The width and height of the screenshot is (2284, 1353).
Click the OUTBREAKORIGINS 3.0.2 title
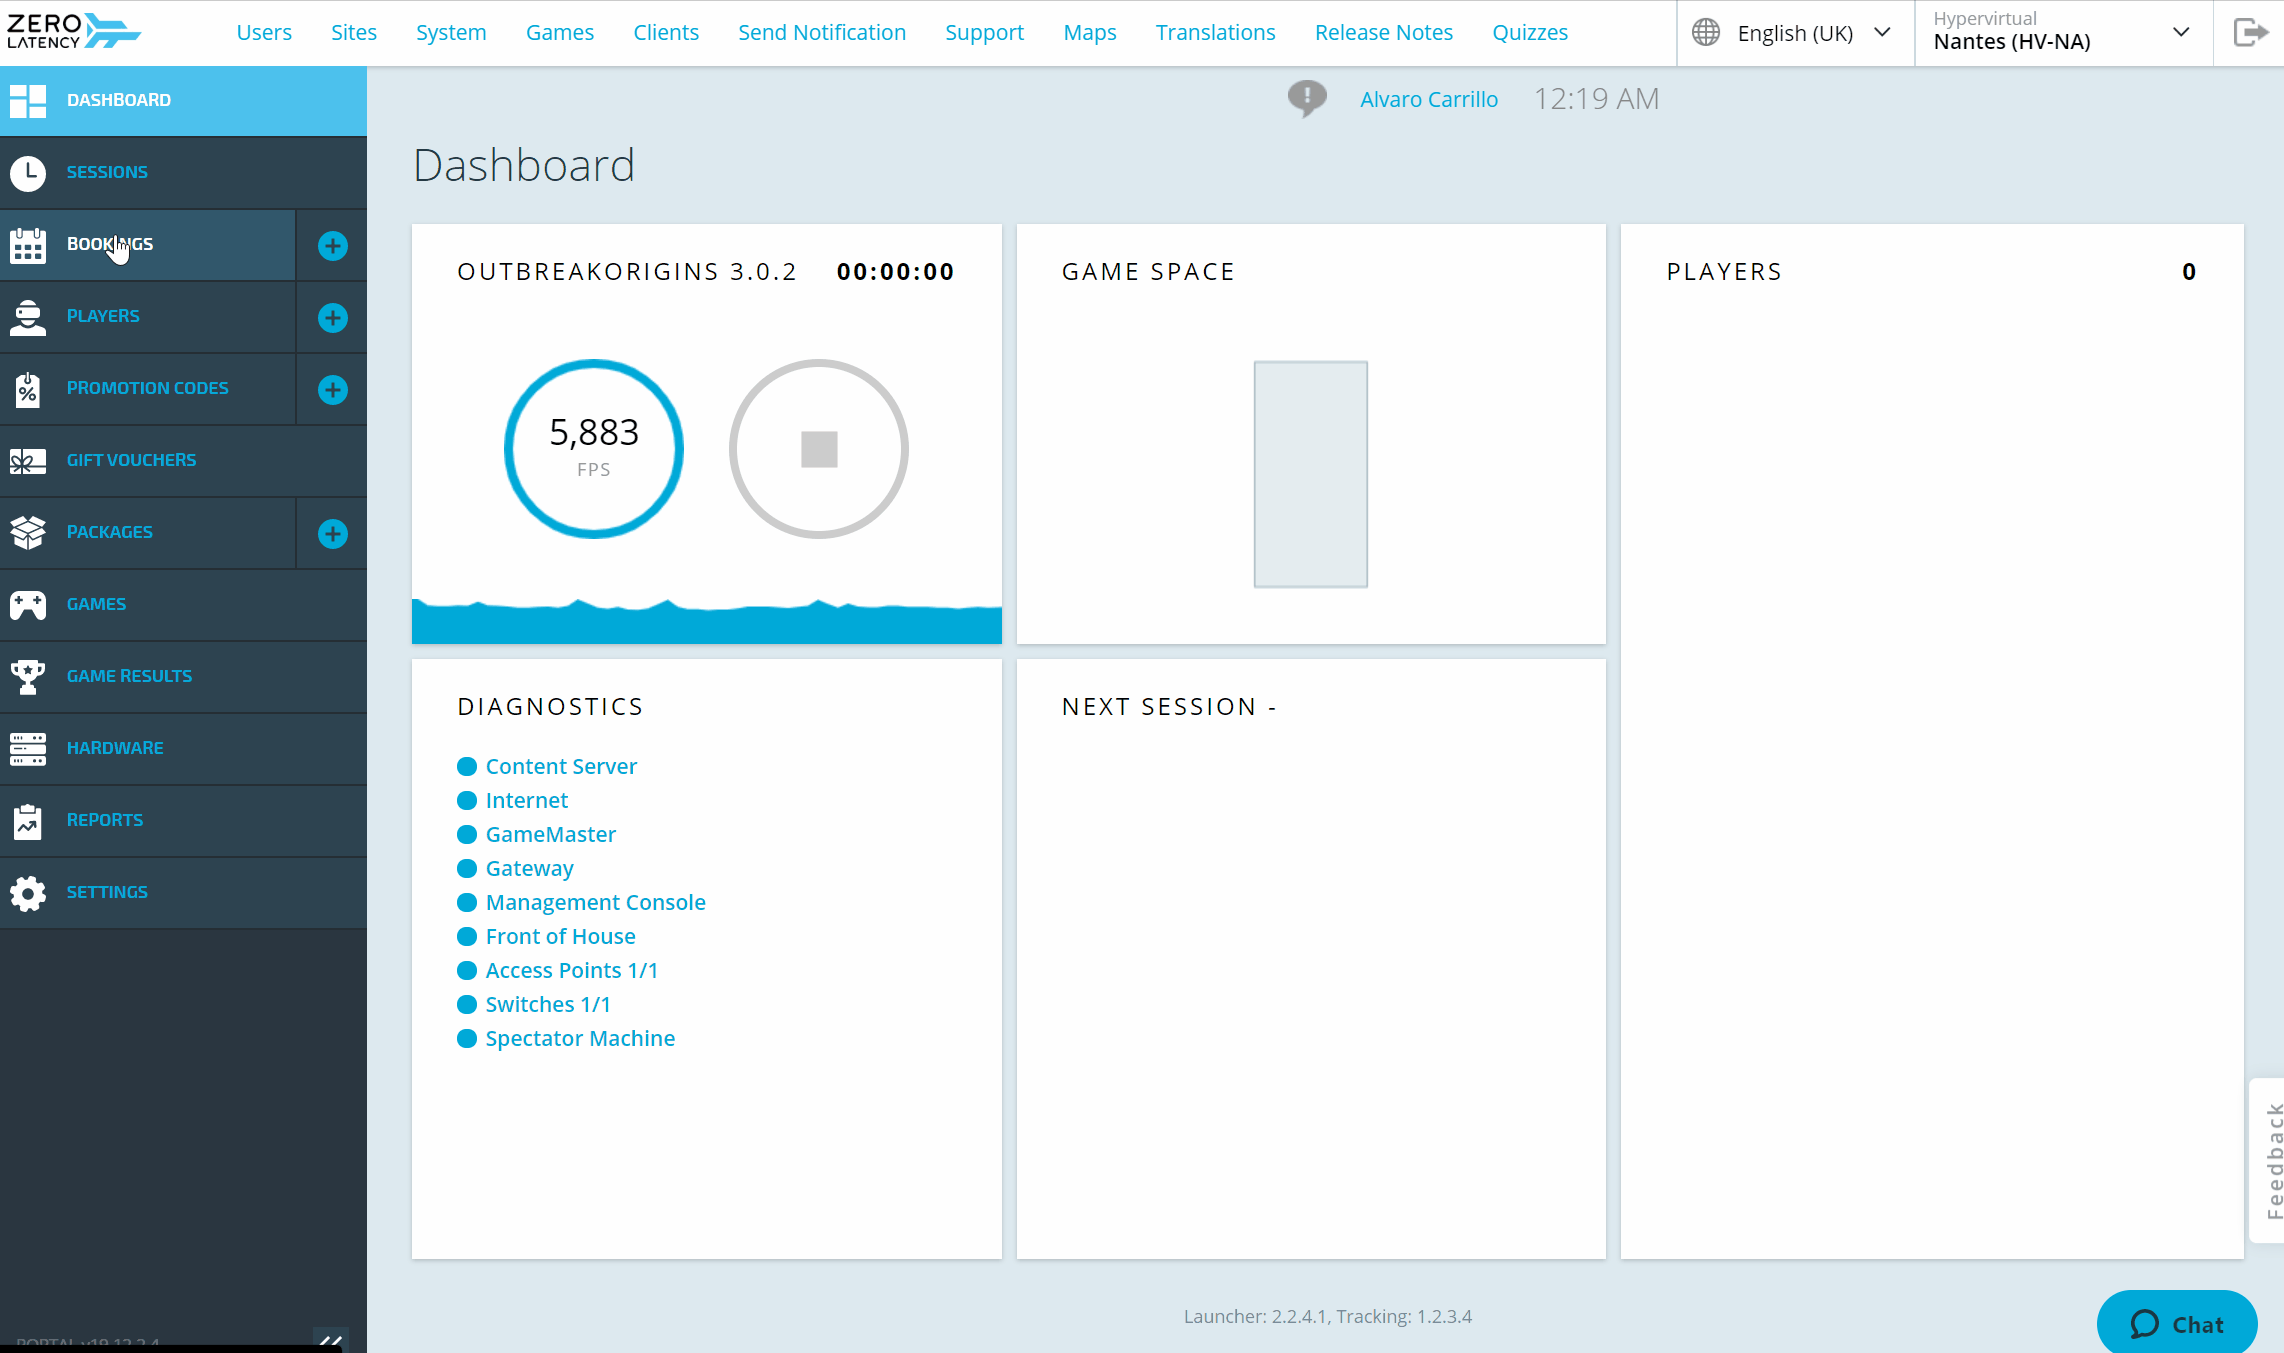click(627, 272)
